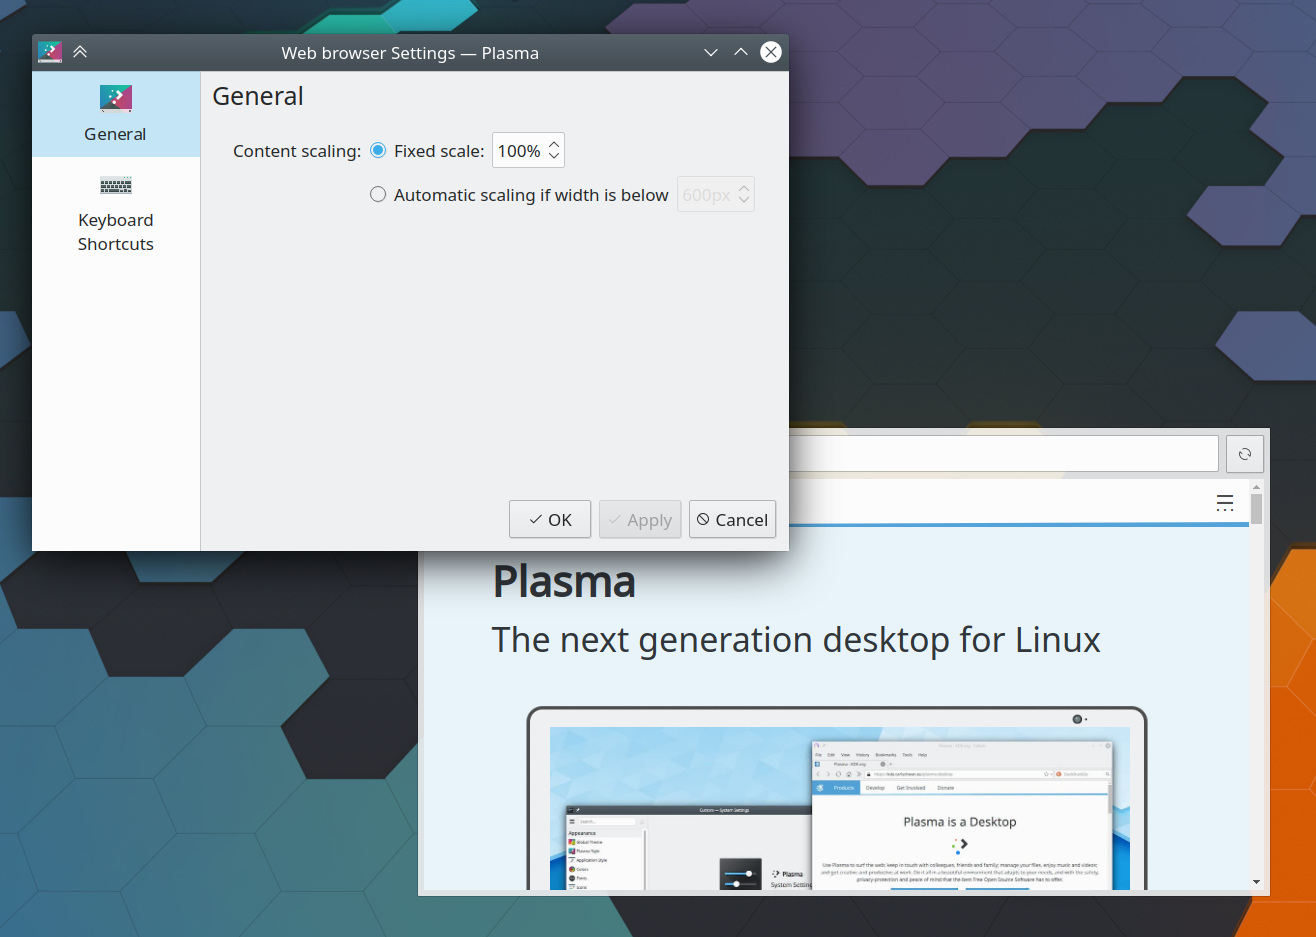Image resolution: width=1316 pixels, height=937 pixels.
Task: Click the scrollbar's up arrow on the webpage
Action: (x=1255, y=487)
